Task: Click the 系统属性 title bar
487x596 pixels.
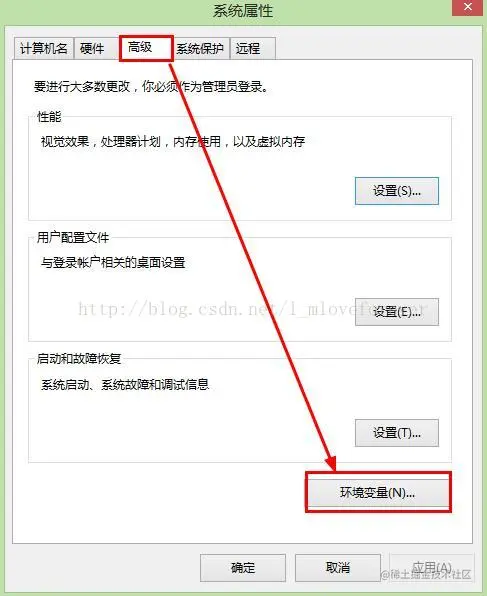Action: click(243, 11)
